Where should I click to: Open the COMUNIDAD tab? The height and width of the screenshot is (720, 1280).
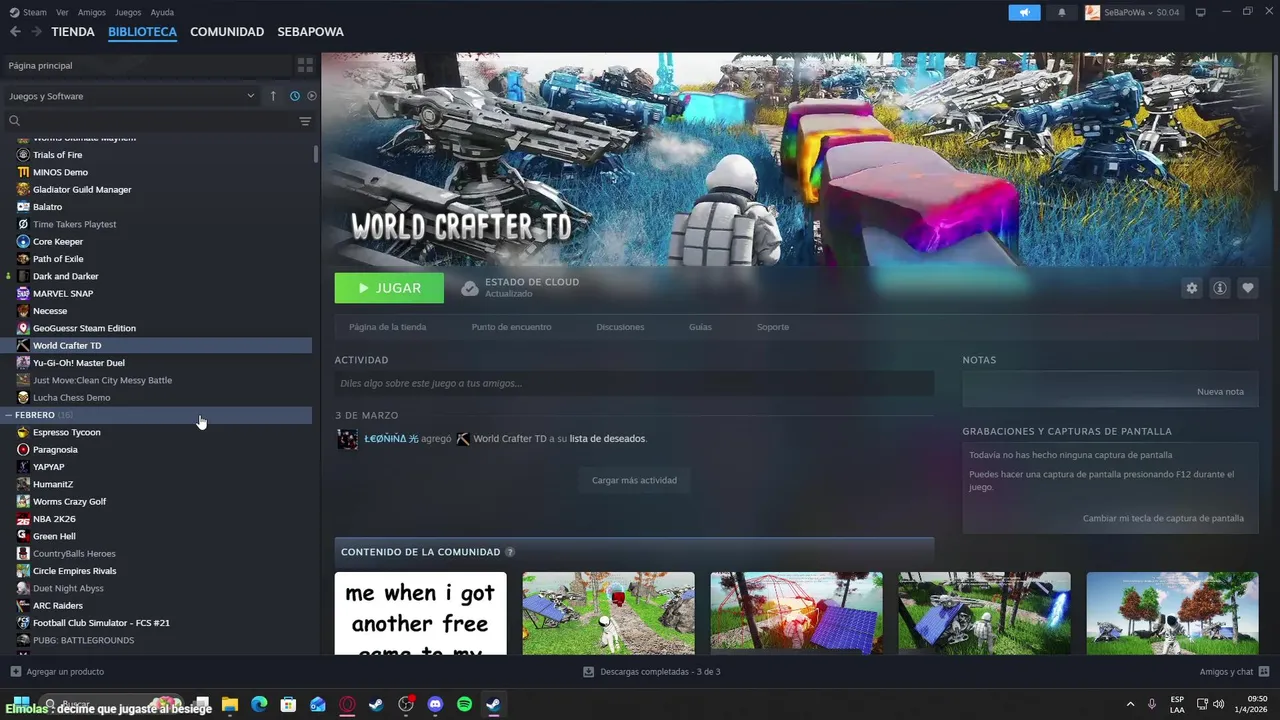[x=227, y=32]
